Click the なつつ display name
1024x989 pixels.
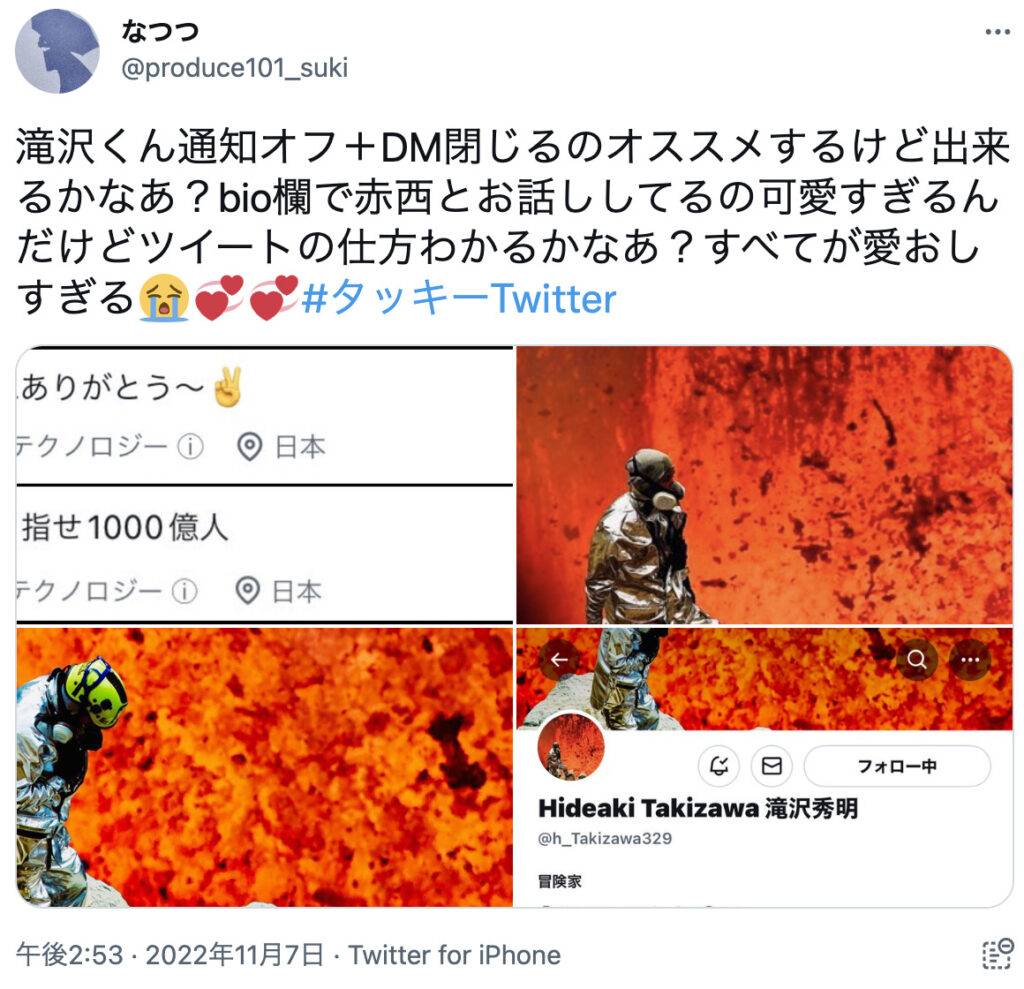pyautogui.click(x=161, y=31)
